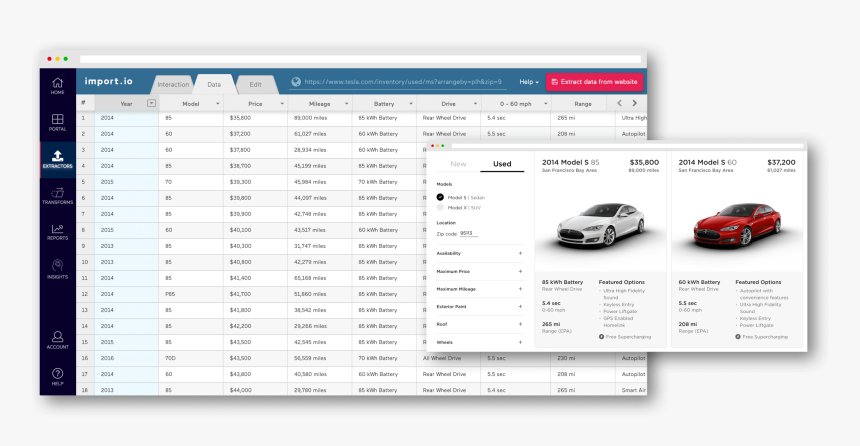Switch to the Edit tab
860x446 pixels.
(256, 84)
